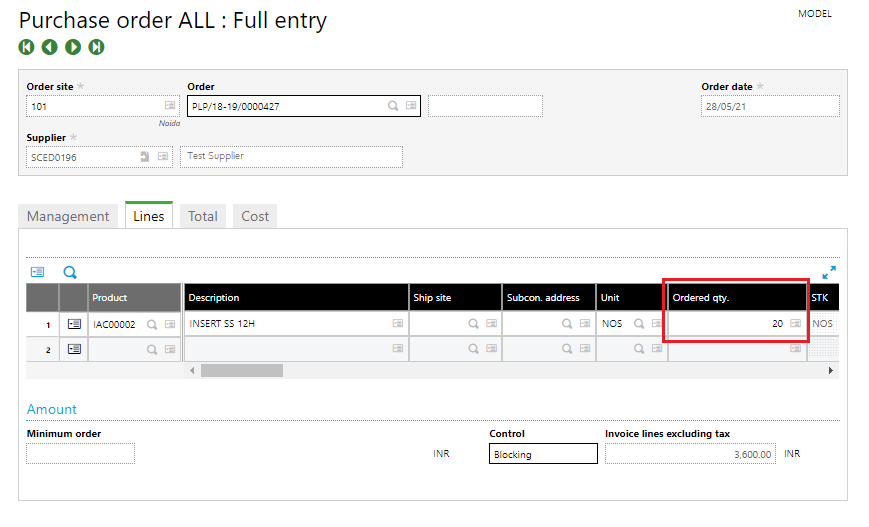869x527 pixels.
Task: Click the Test Supplier name field
Action: coord(292,156)
